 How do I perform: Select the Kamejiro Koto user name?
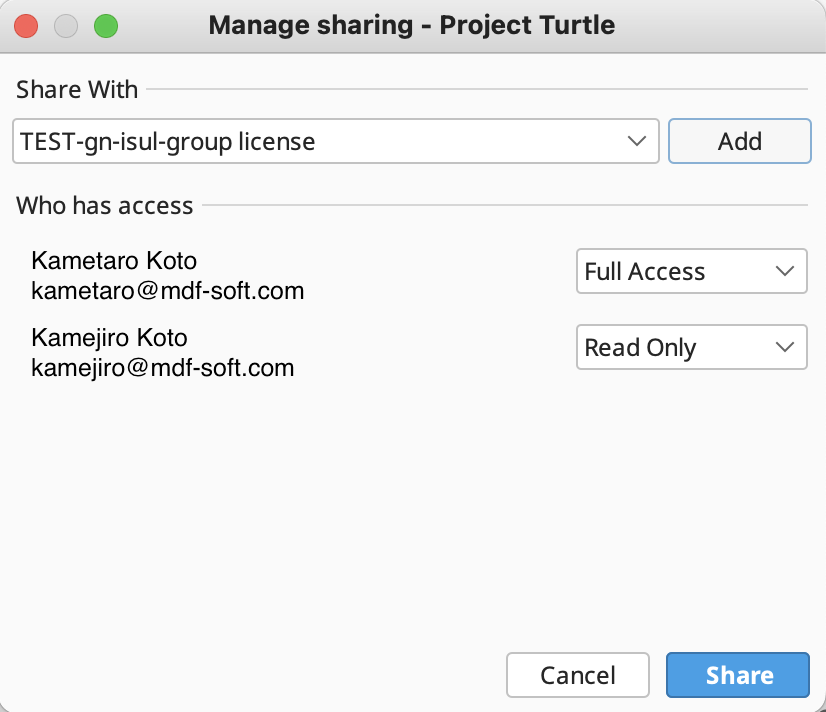[109, 337]
